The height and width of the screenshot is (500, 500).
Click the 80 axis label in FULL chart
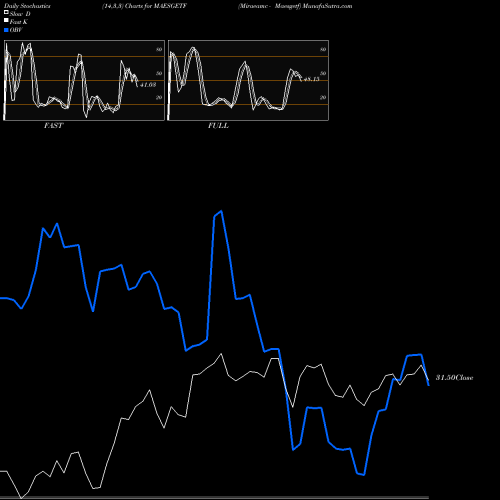click(323, 49)
